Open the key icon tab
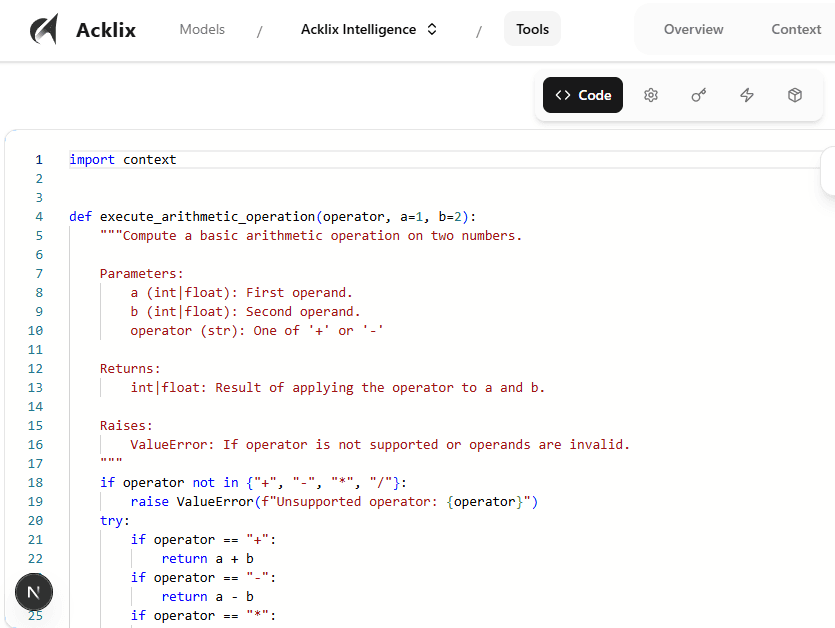The height and width of the screenshot is (628, 835). pyautogui.click(x=699, y=95)
